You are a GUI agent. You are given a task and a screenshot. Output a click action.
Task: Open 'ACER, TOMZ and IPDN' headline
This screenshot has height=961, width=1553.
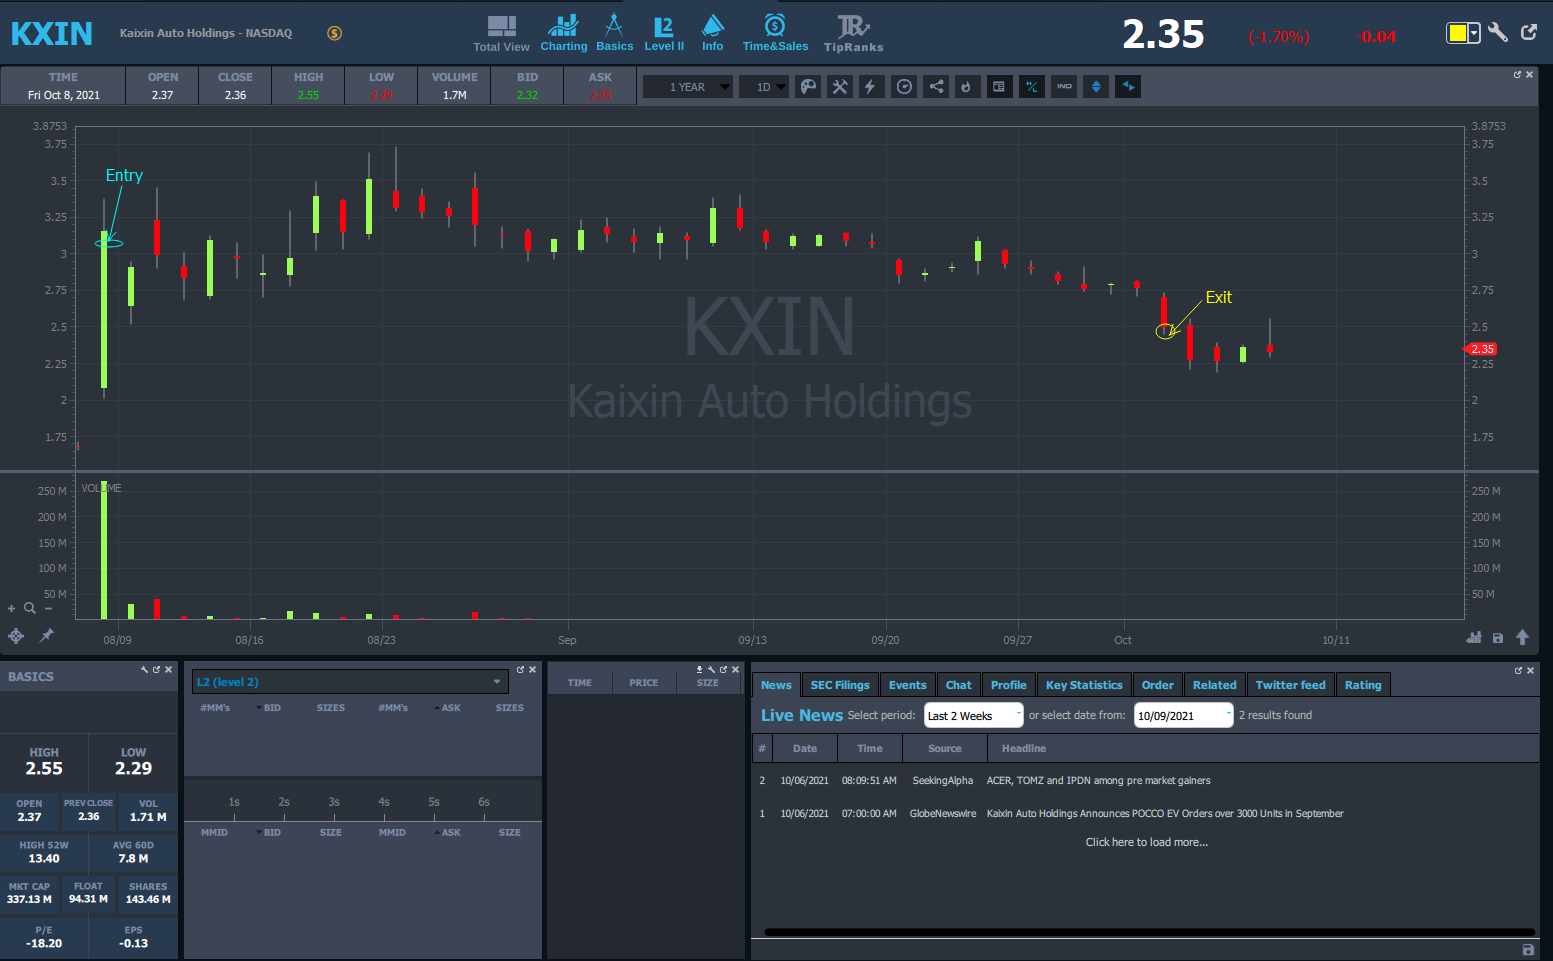tap(1098, 781)
